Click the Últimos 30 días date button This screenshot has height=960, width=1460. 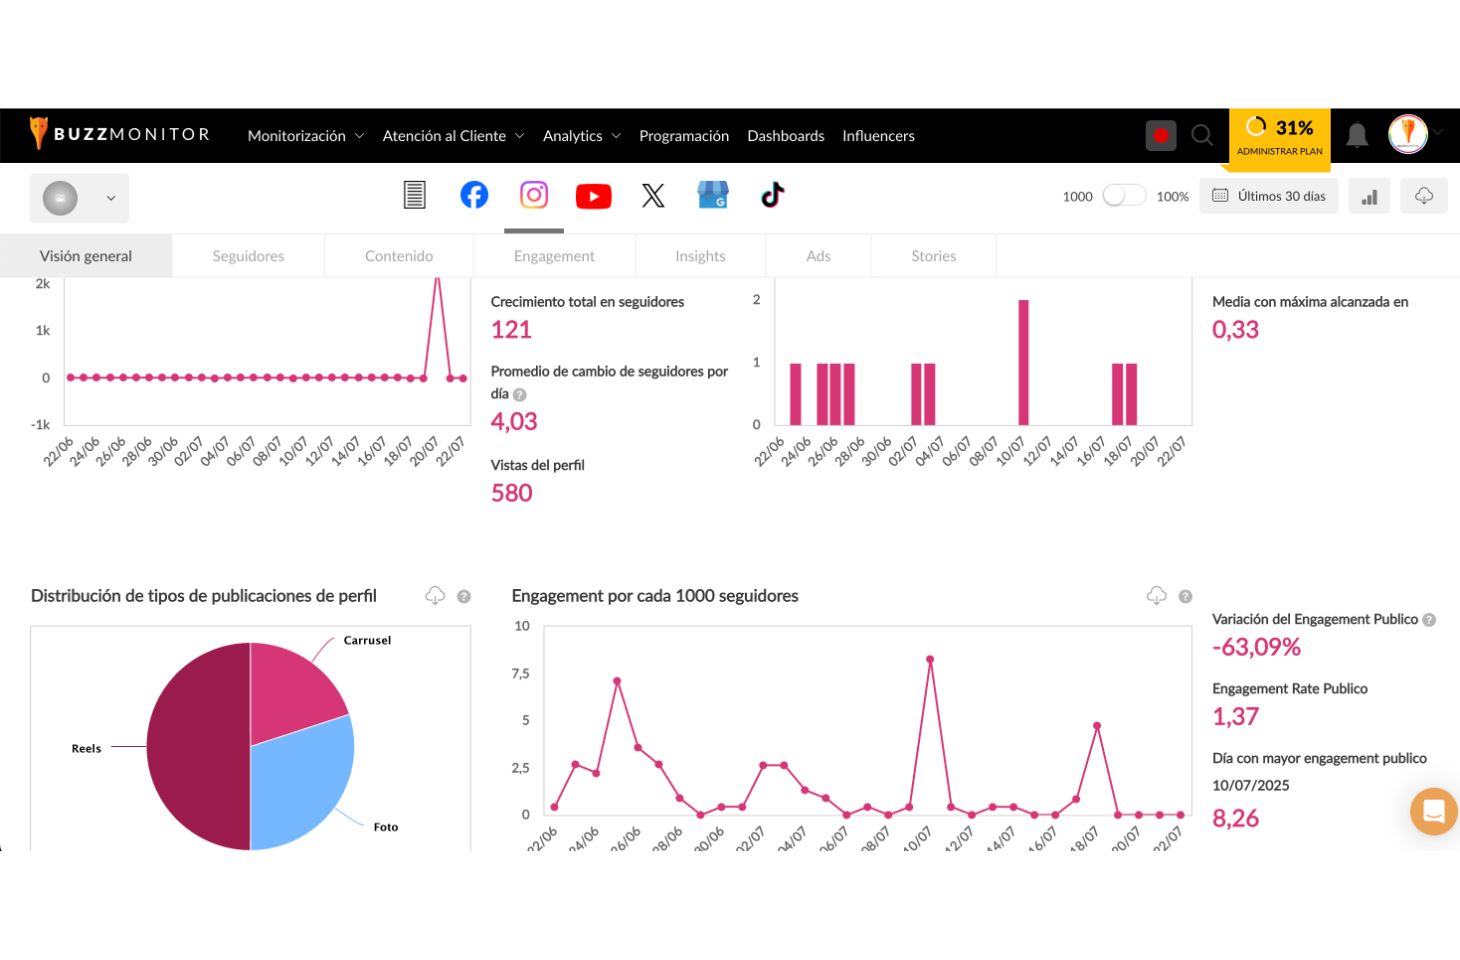click(1269, 196)
